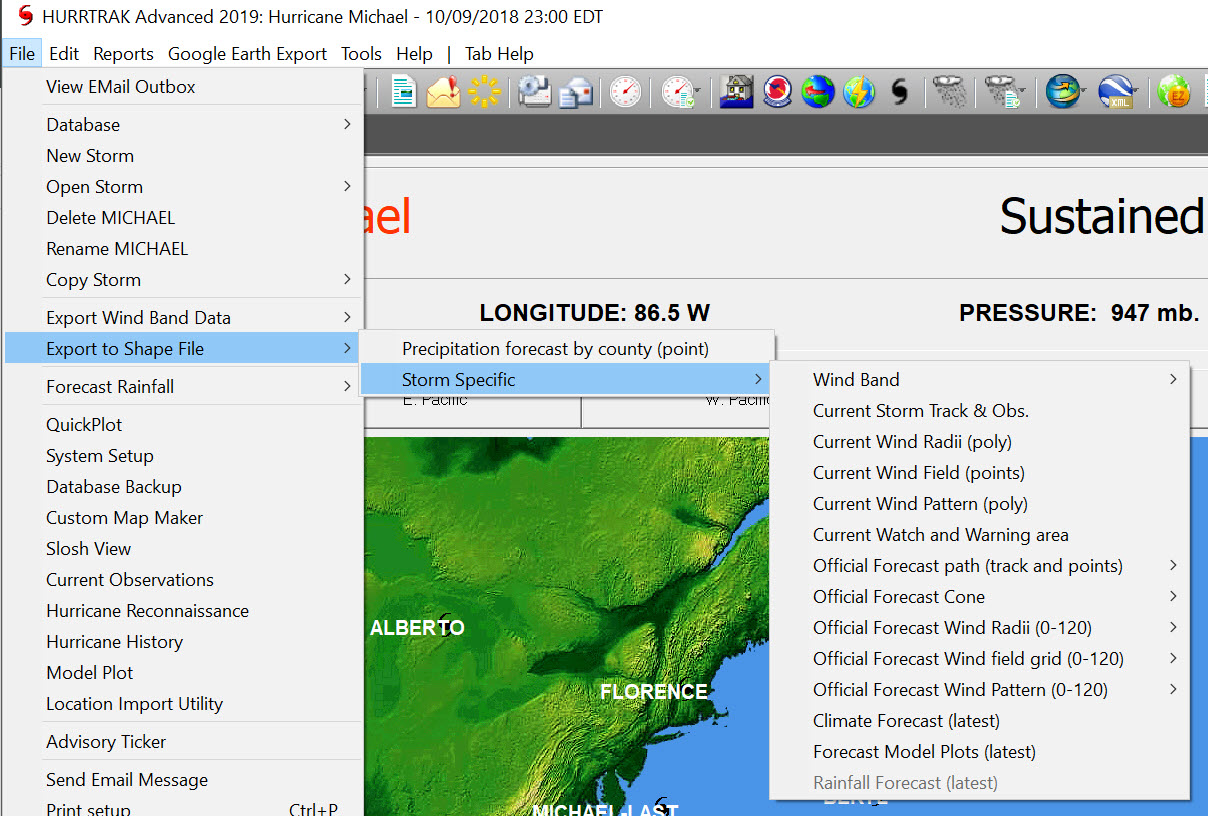Select Current Wind Radii (poly)
This screenshot has height=816, width=1208.
pyautogui.click(x=912, y=442)
